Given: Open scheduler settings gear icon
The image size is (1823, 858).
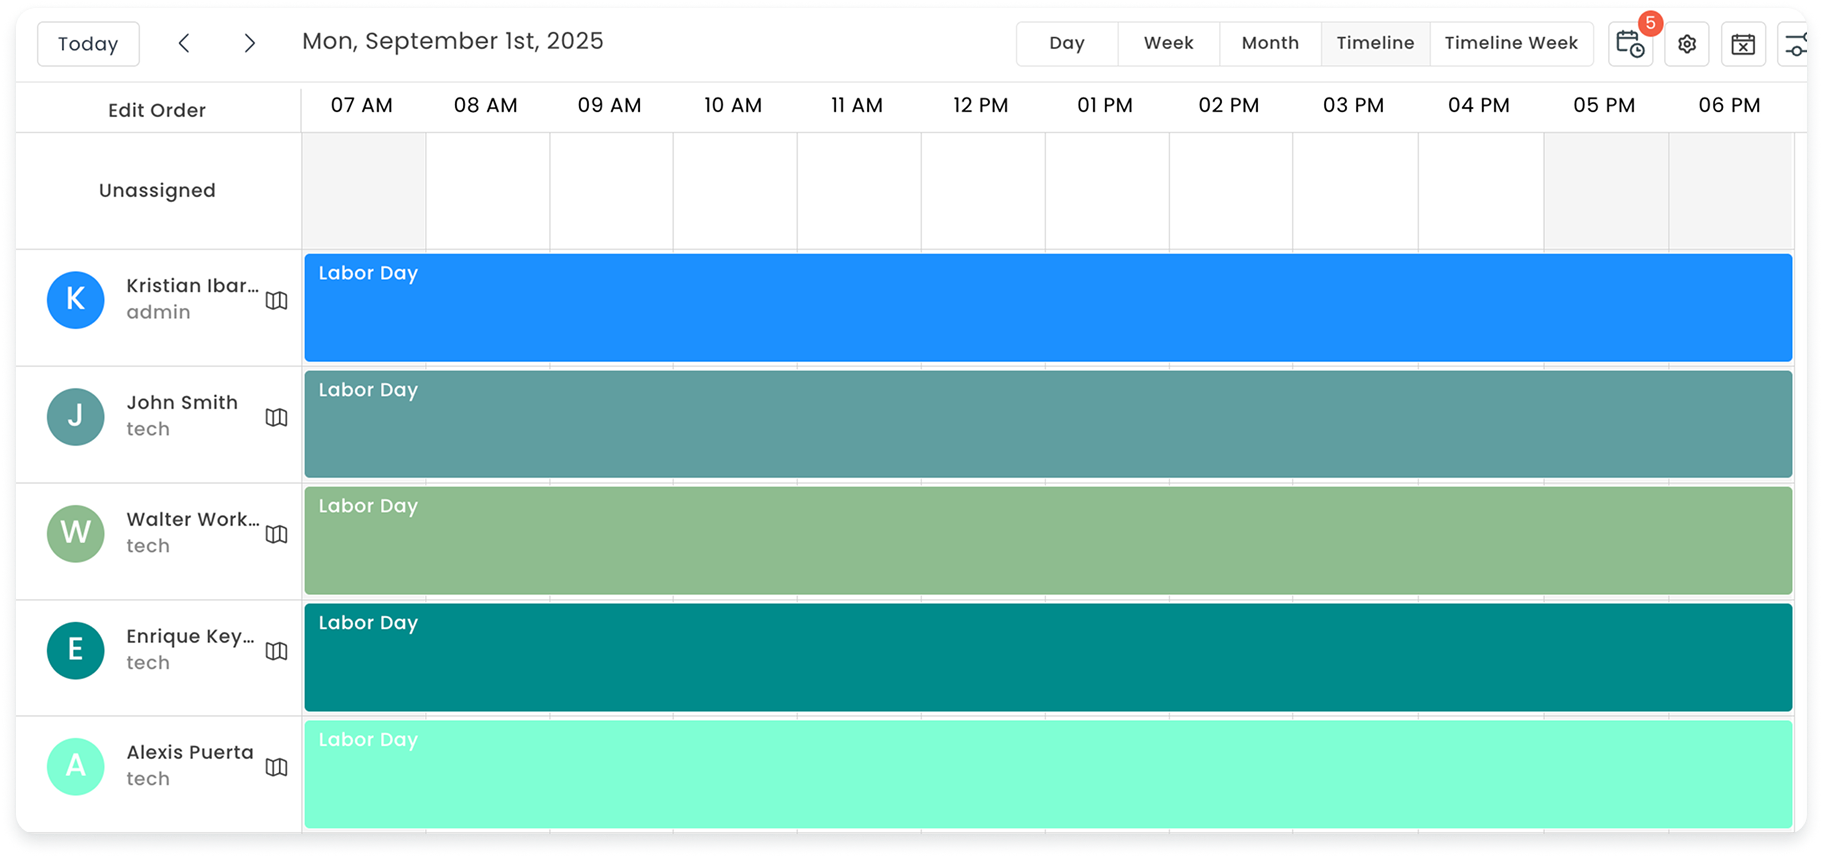Looking at the screenshot, I should point(1687,44).
